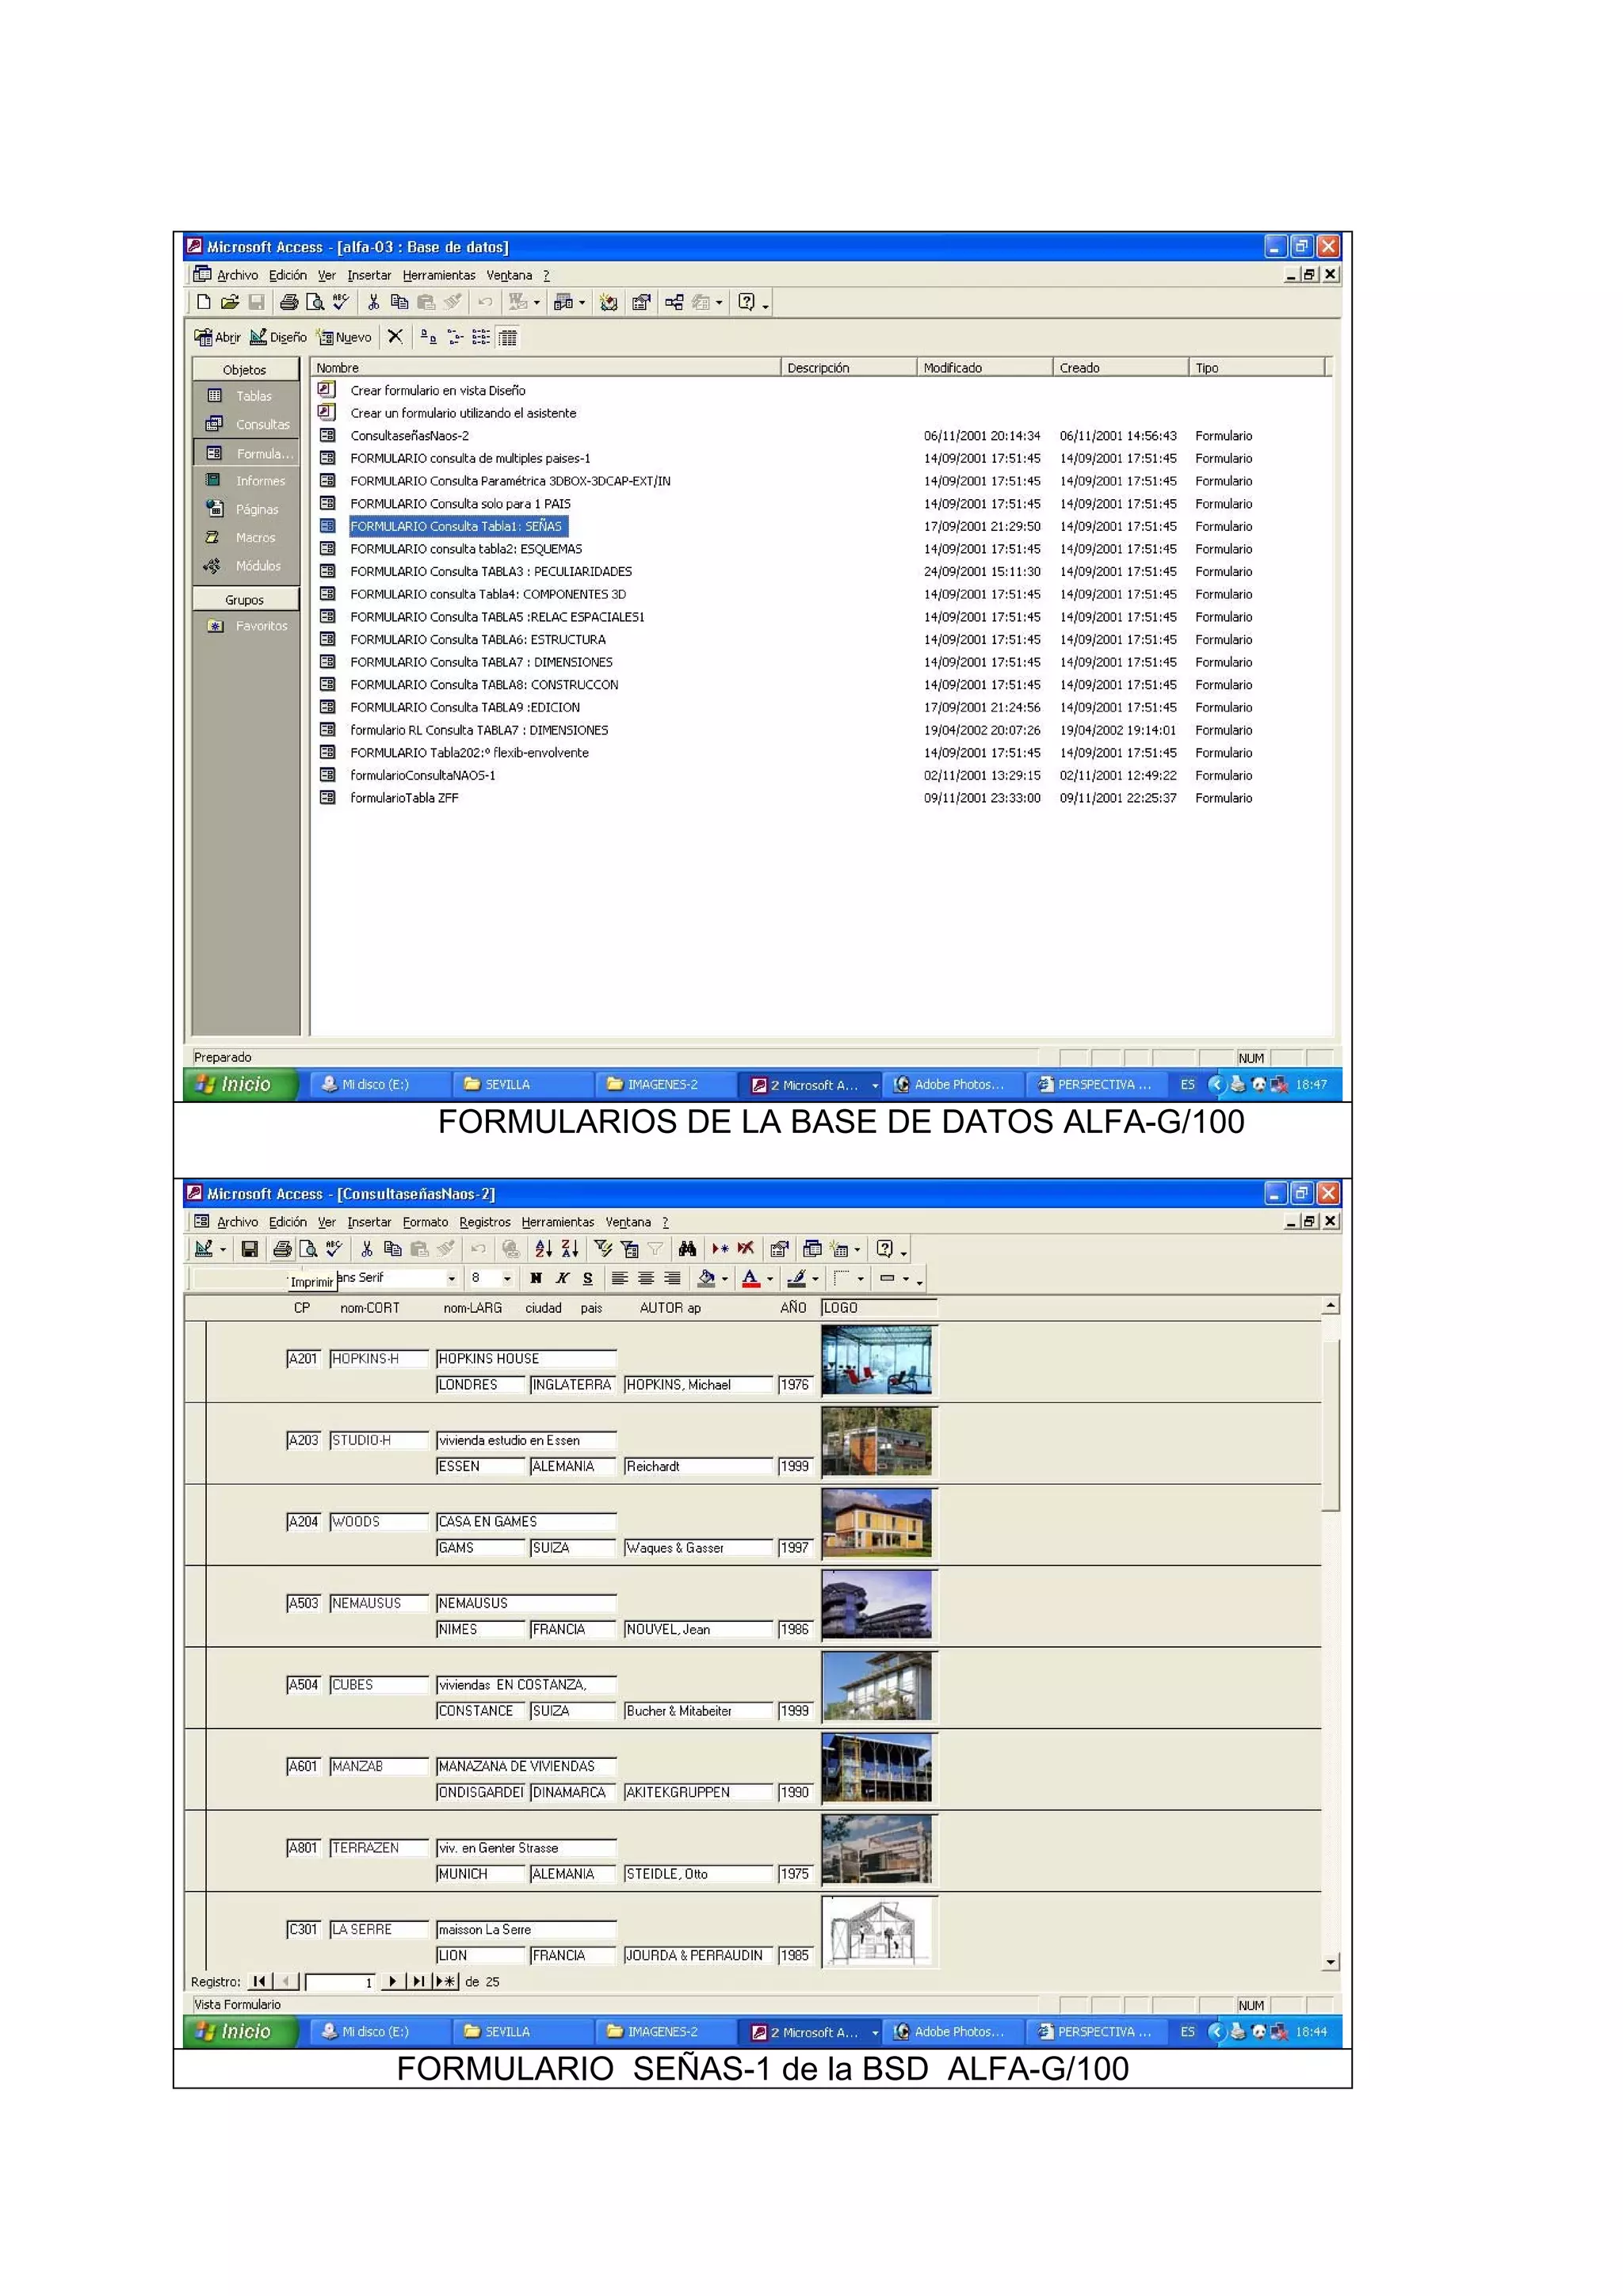The width and height of the screenshot is (1623, 2296).
Task: Click Adobe Photos taskbar button on upper taskbar
Action: [954, 1084]
